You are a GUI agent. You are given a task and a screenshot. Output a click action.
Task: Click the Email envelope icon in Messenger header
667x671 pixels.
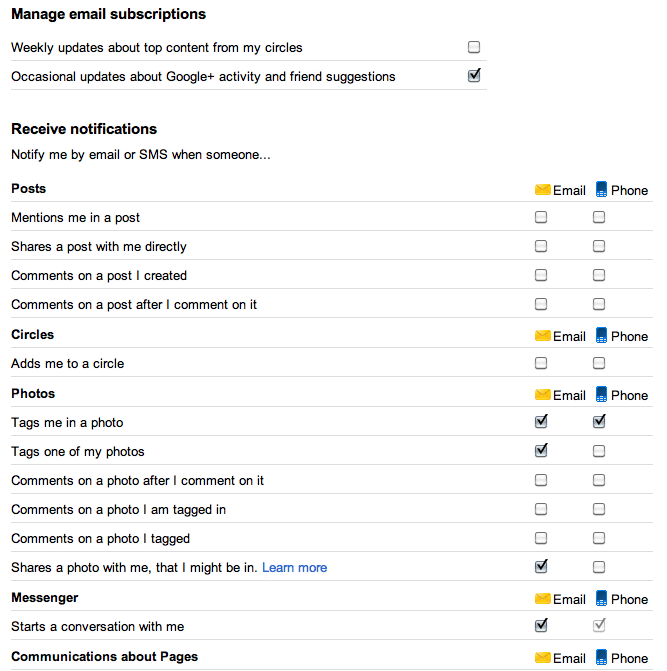[542, 598]
